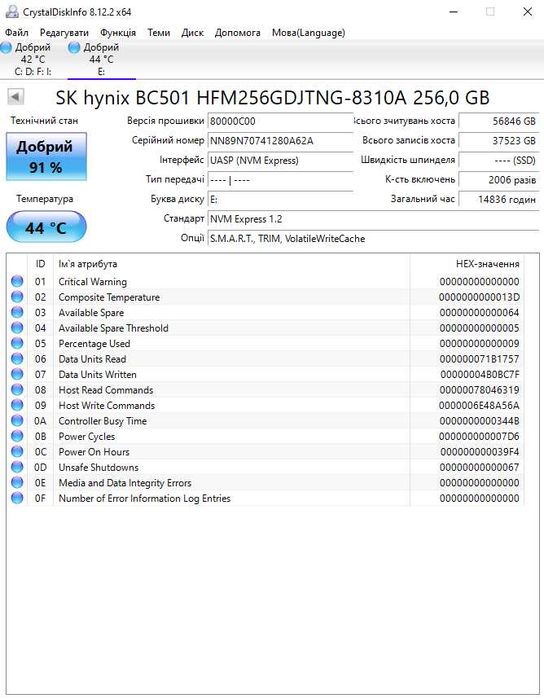Click hex value 0000000000013D
Viewport: 544px width, 699px height.
pyautogui.click(x=479, y=297)
